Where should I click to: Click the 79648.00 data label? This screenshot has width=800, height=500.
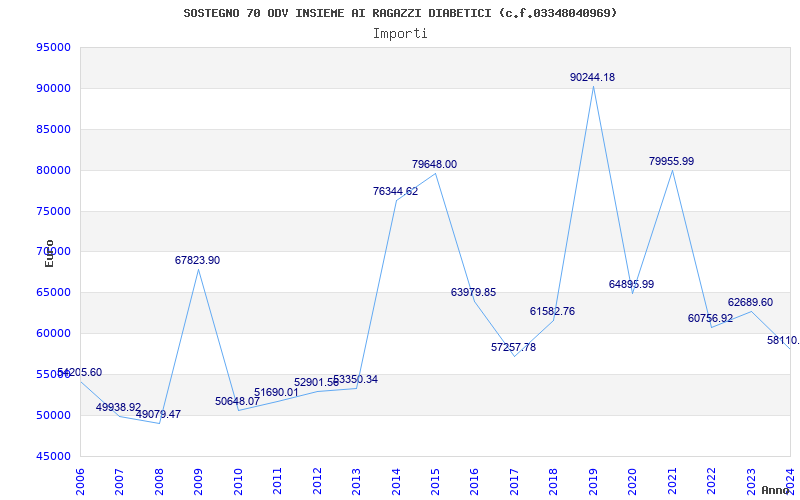tap(435, 164)
